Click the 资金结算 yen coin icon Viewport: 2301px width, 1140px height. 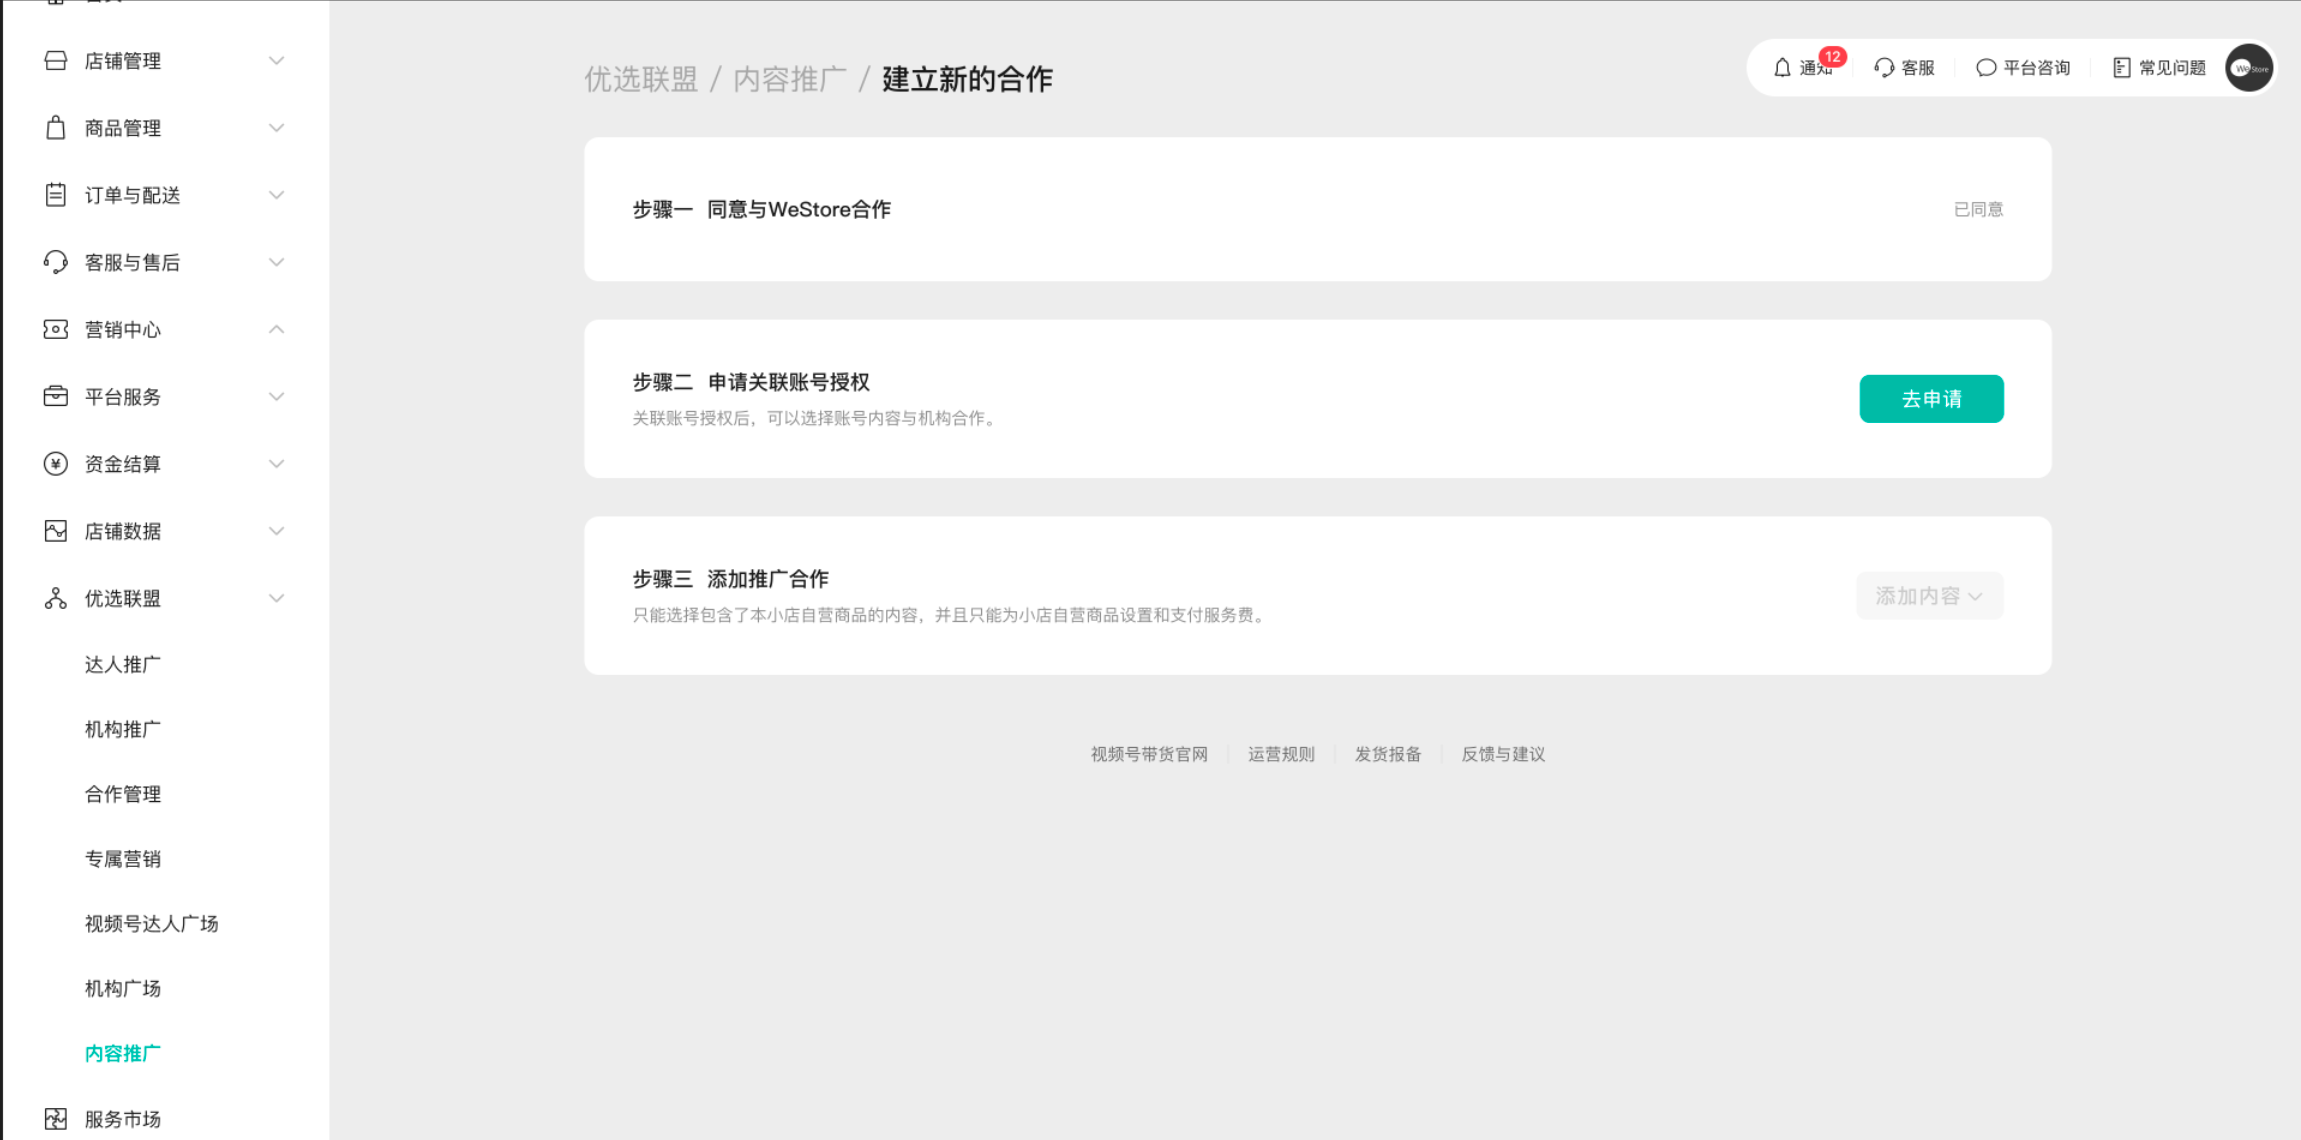click(56, 464)
